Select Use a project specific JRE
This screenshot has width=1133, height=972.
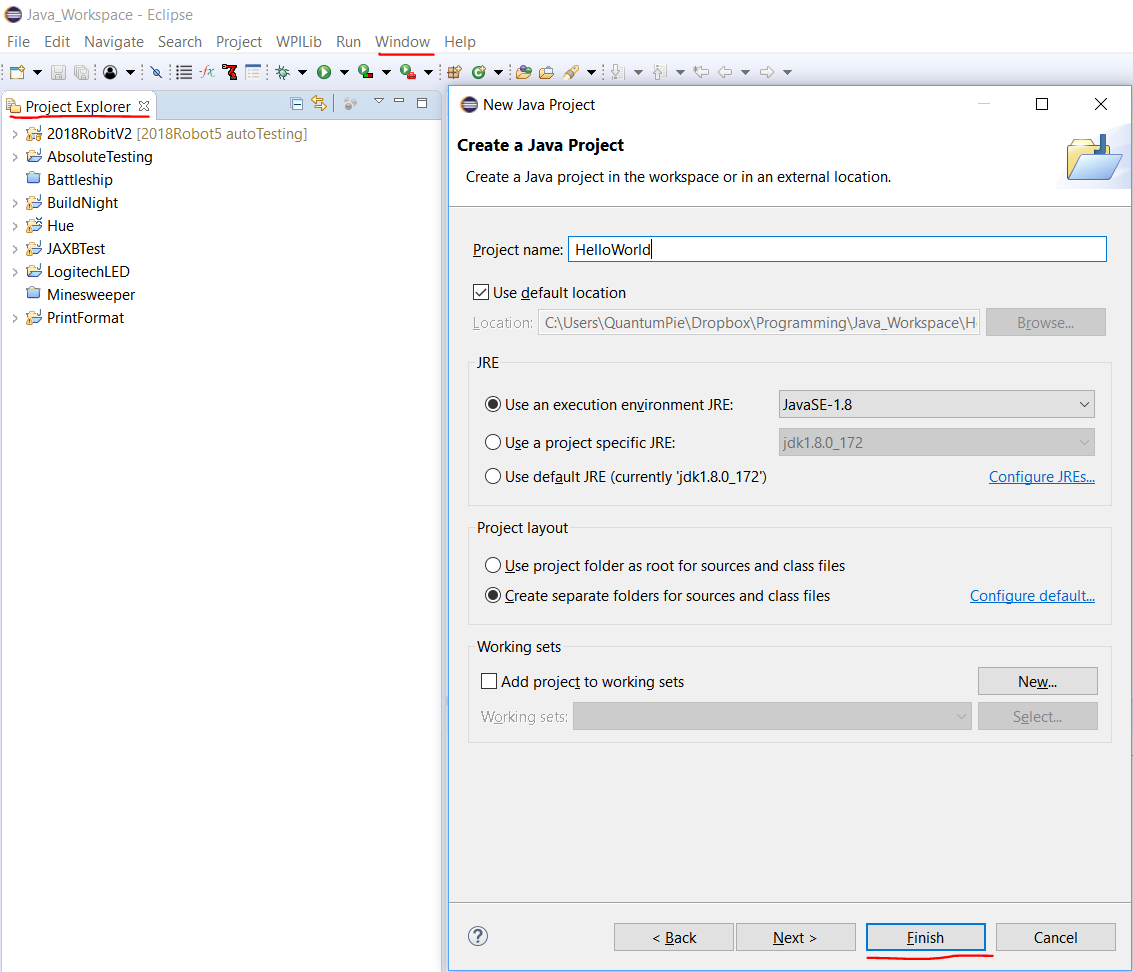pyautogui.click(x=493, y=442)
